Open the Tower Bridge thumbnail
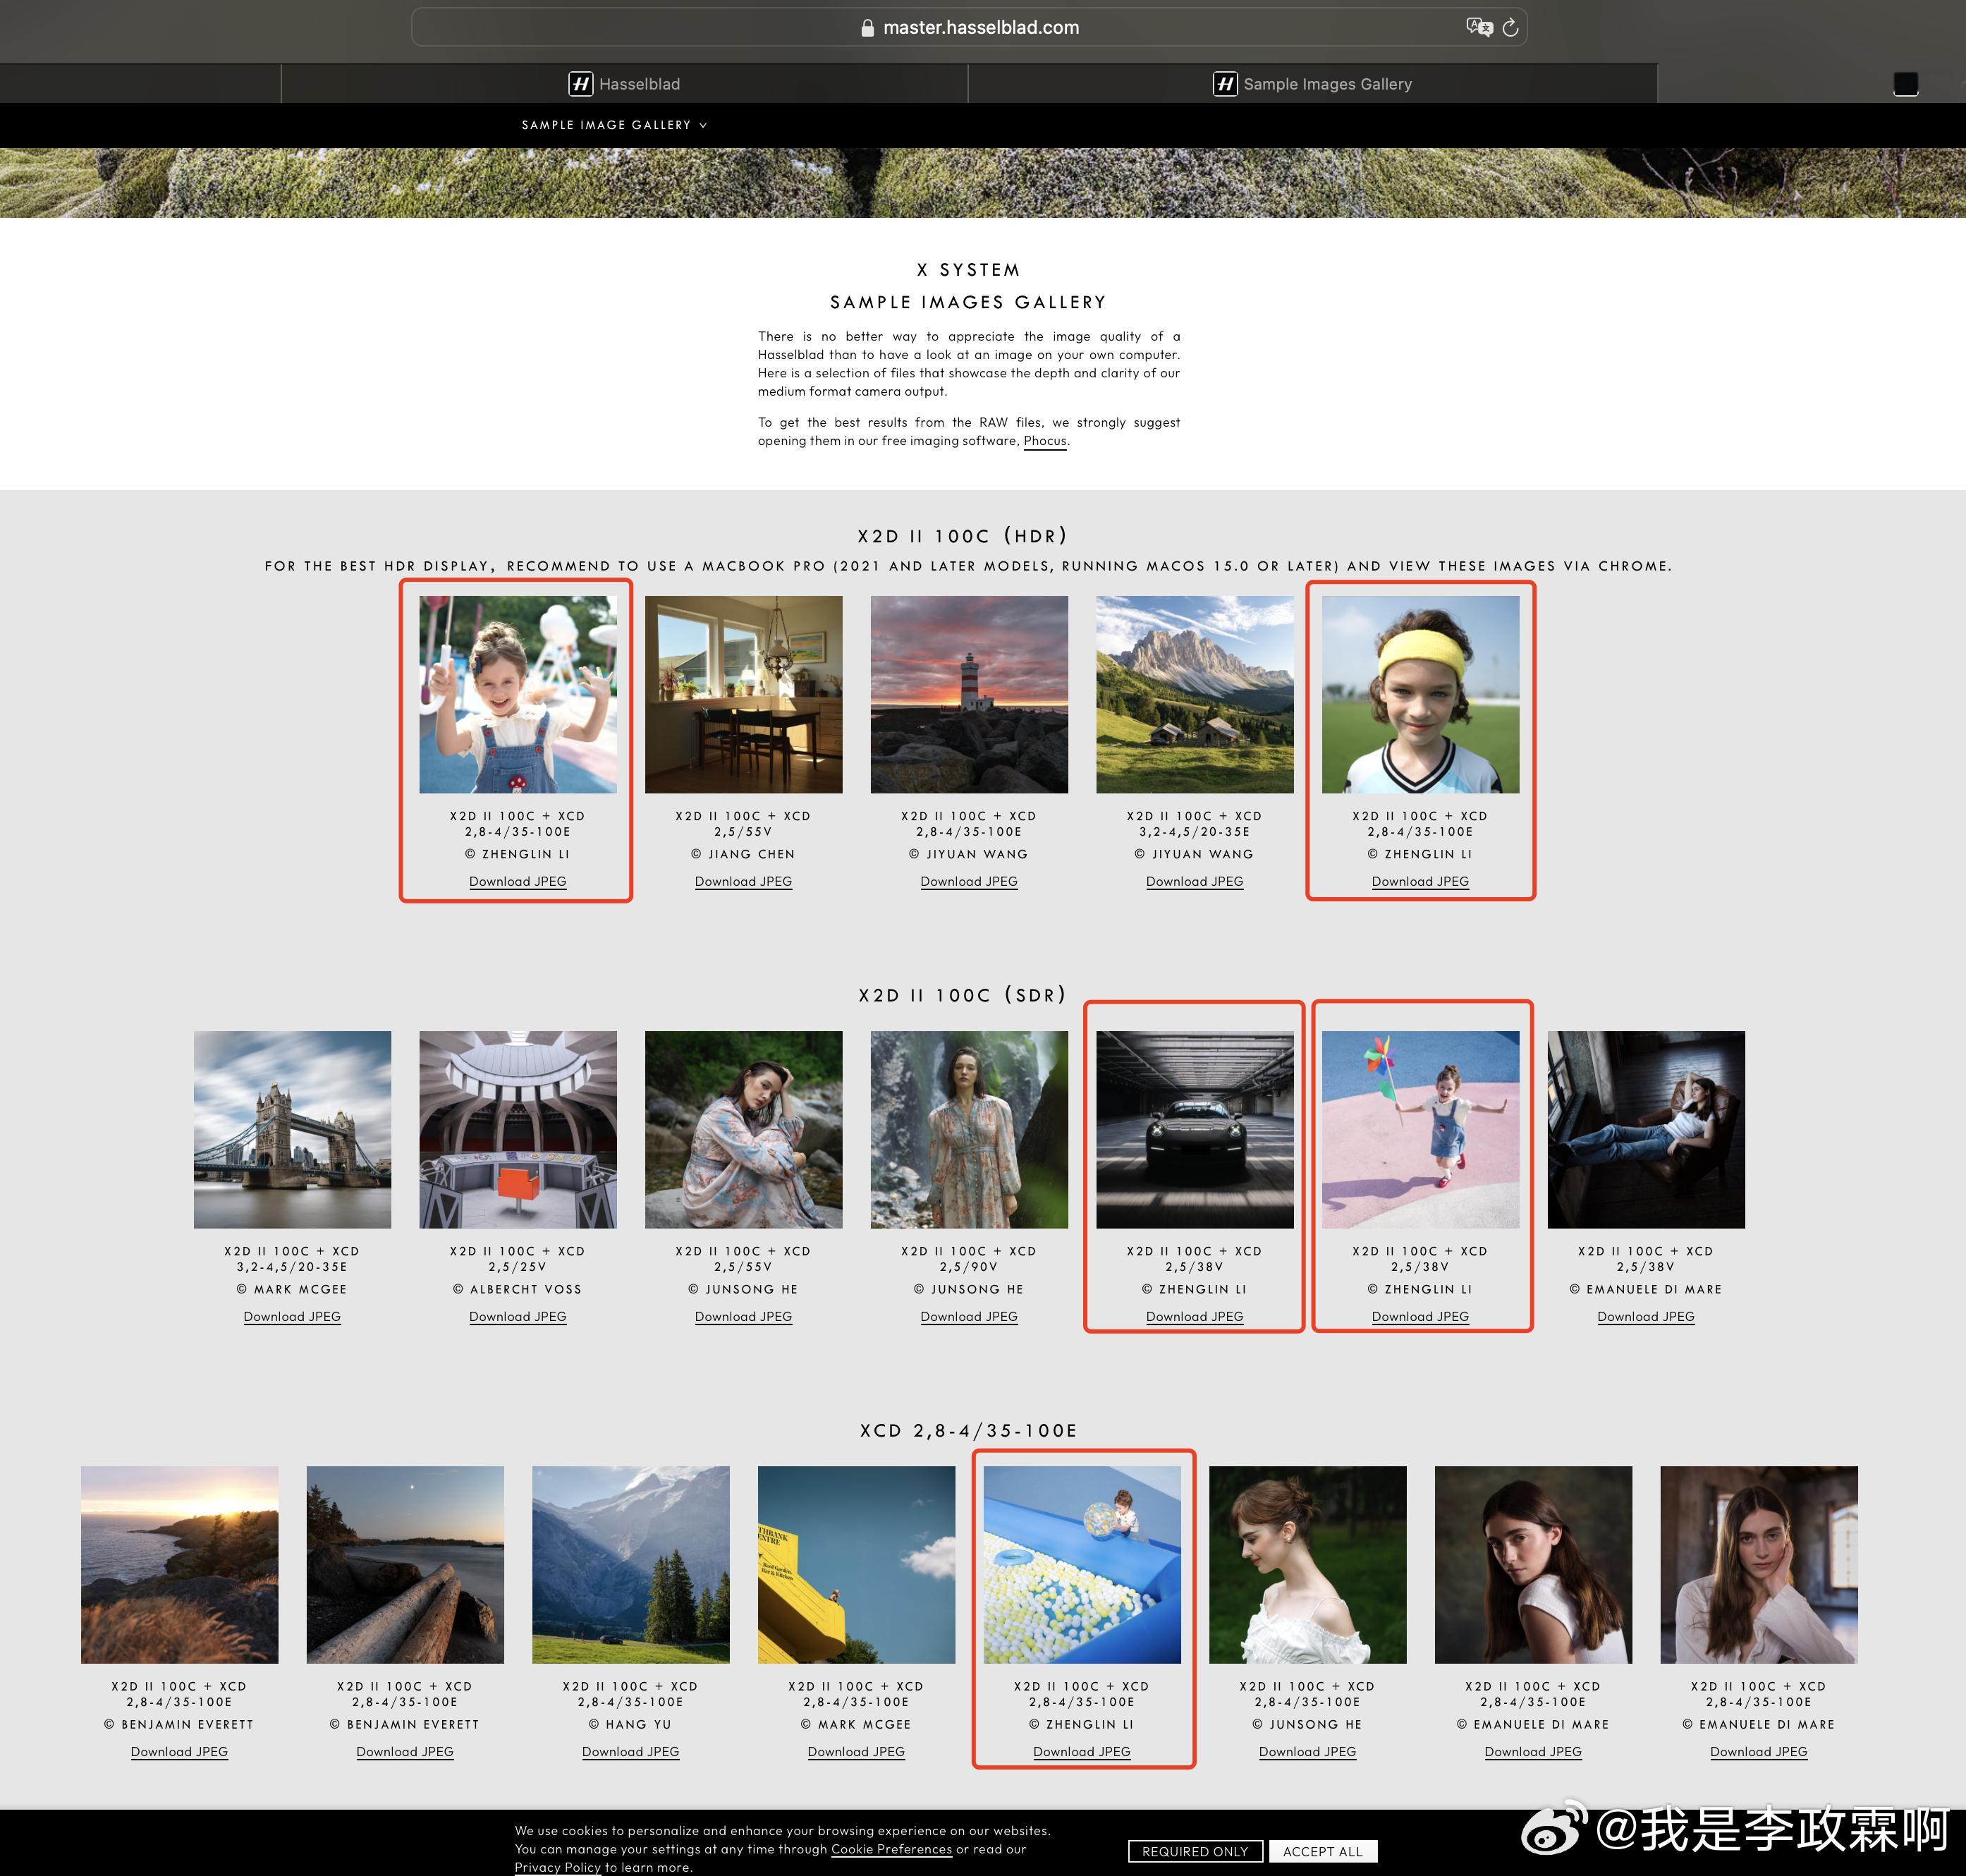Image resolution: width=1966 pixels, height=1876 pixels. point(292,1130)
